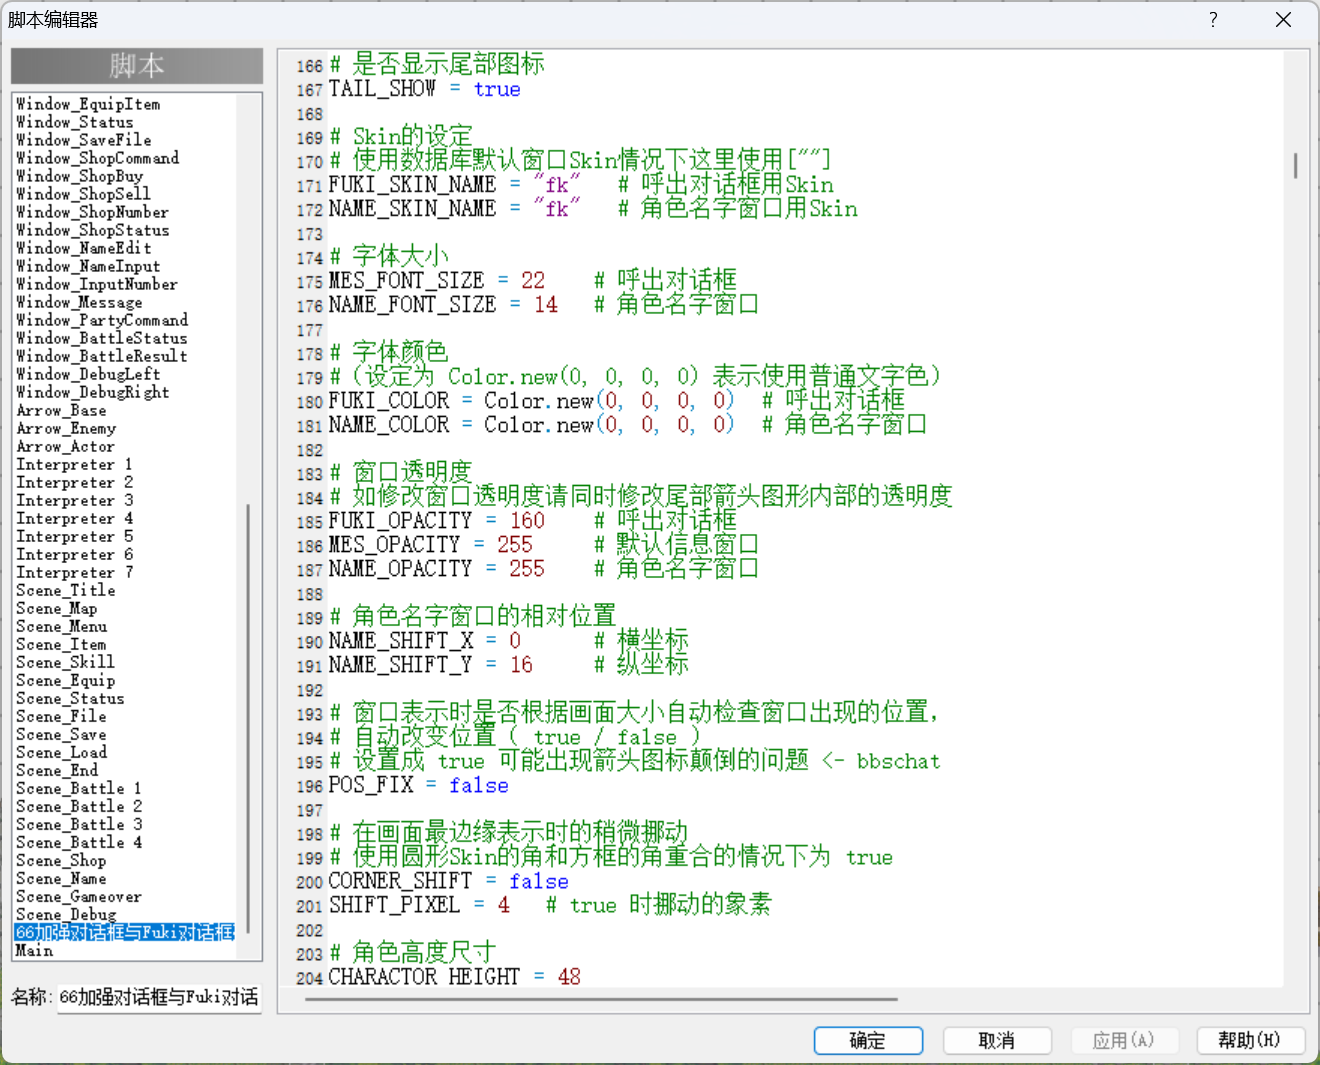Viewport: 1320px width, 1065px height.
Task: Select Window_DebugLeft script
Action: (88, 374)
